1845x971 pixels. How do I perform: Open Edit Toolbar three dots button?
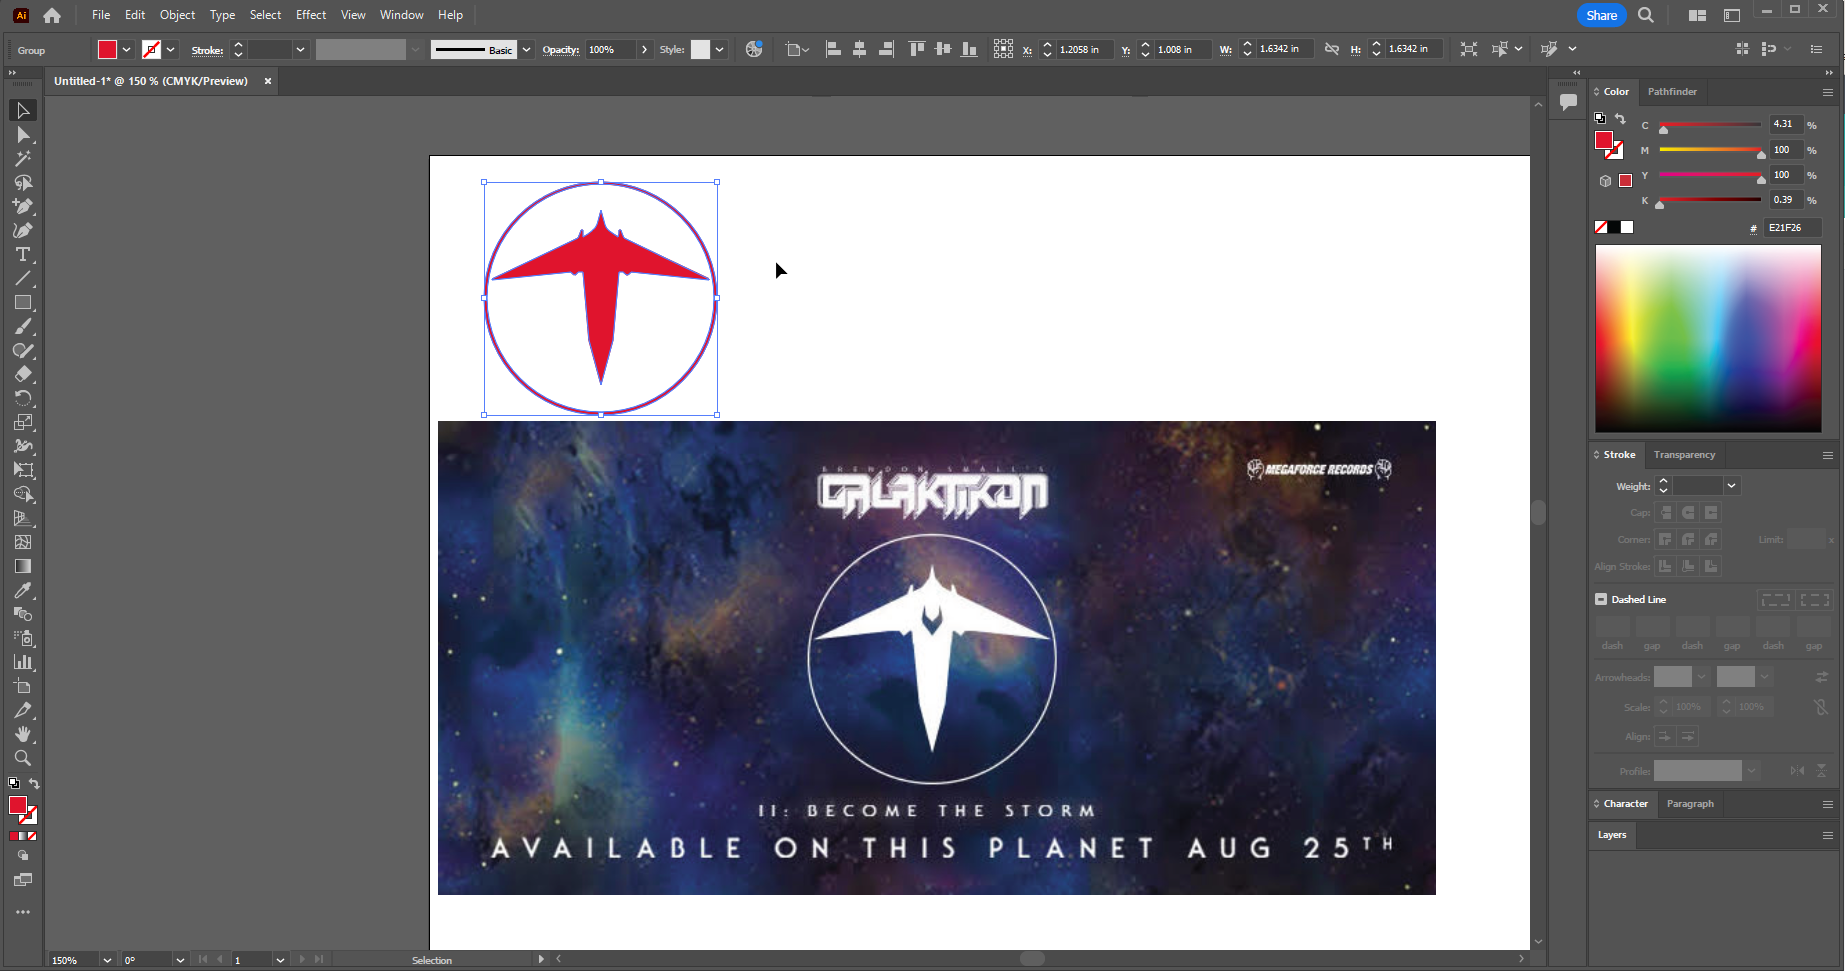click(x=23, y=912)
